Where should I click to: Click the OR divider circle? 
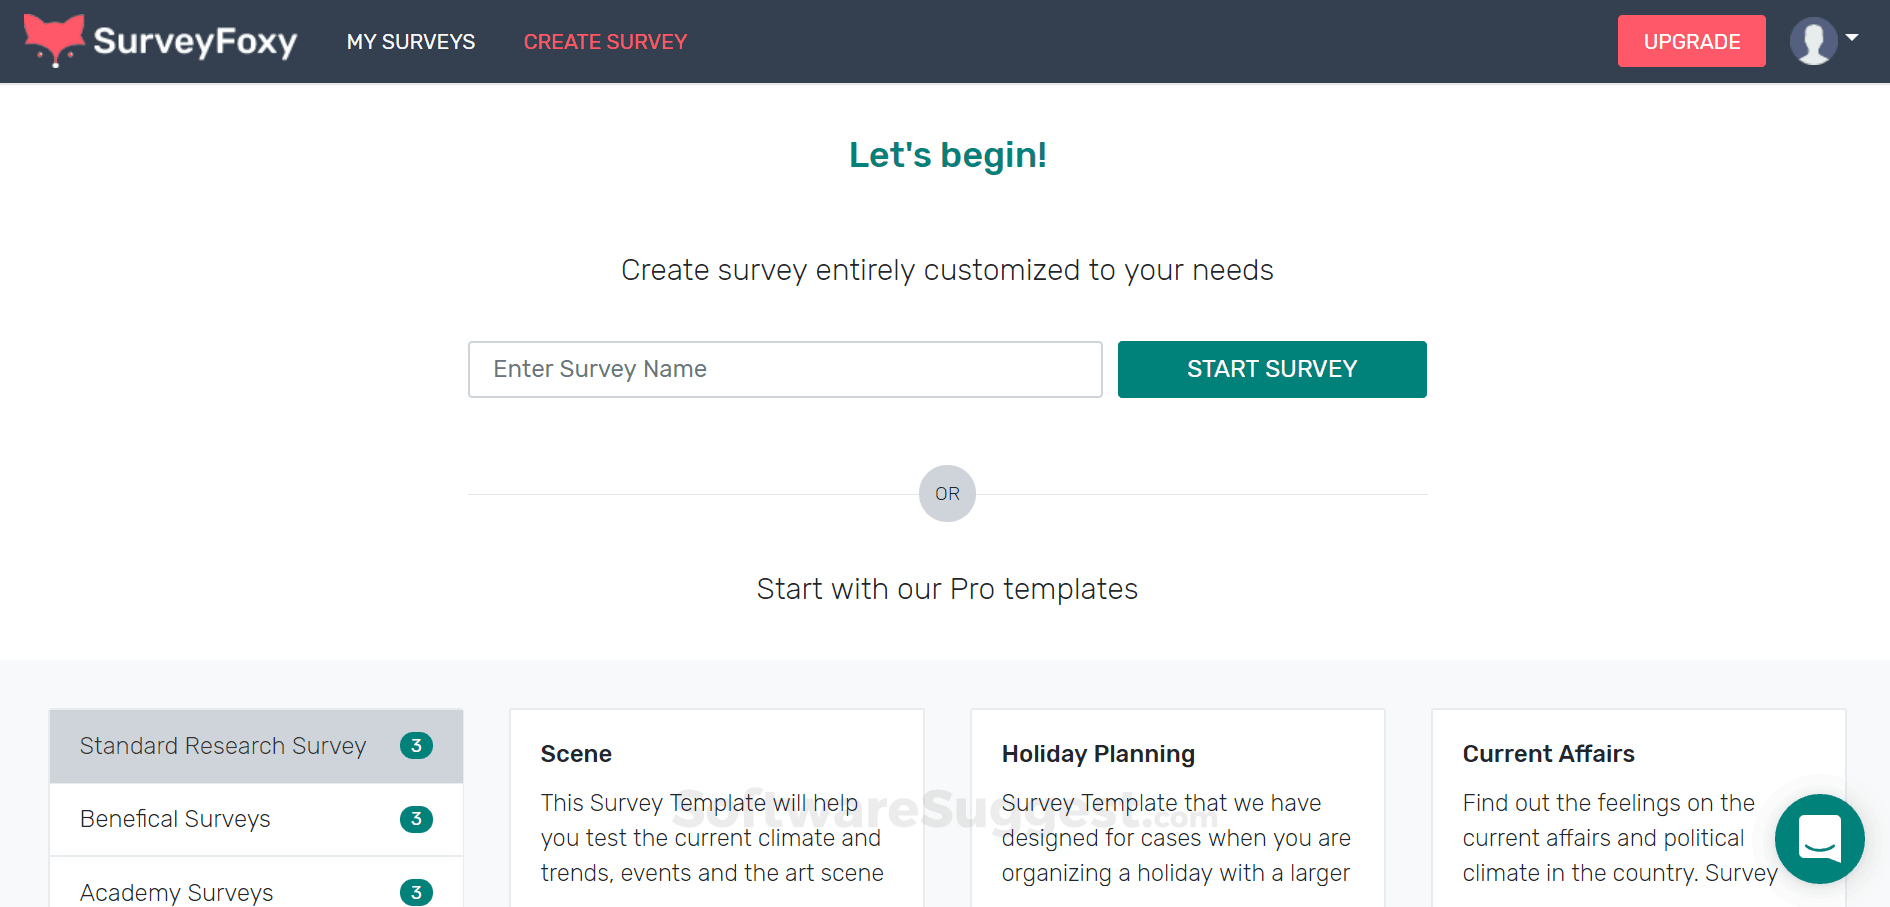click(x=947, y=493)
